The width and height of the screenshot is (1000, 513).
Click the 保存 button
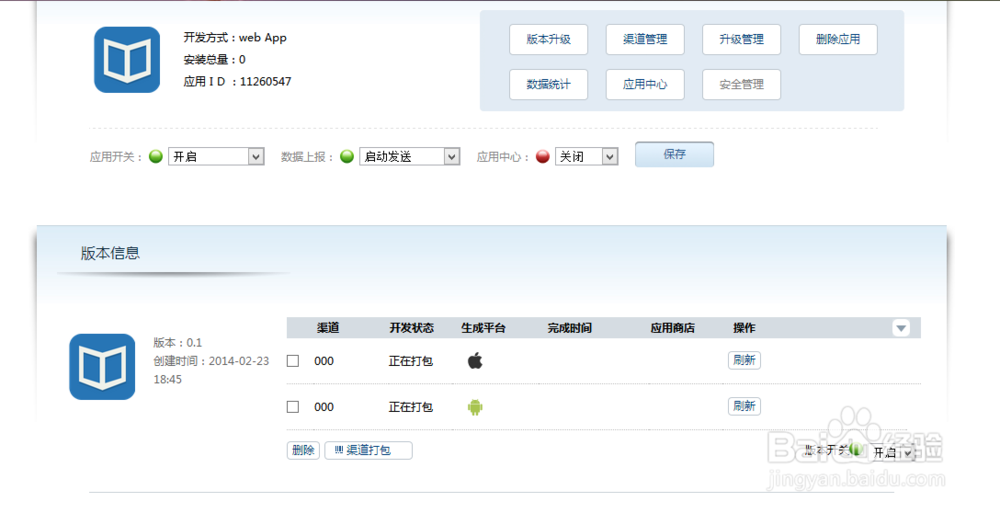coord(674,155)
